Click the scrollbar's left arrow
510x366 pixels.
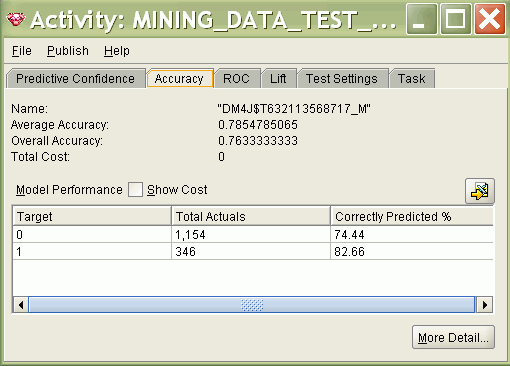point(21,305)
